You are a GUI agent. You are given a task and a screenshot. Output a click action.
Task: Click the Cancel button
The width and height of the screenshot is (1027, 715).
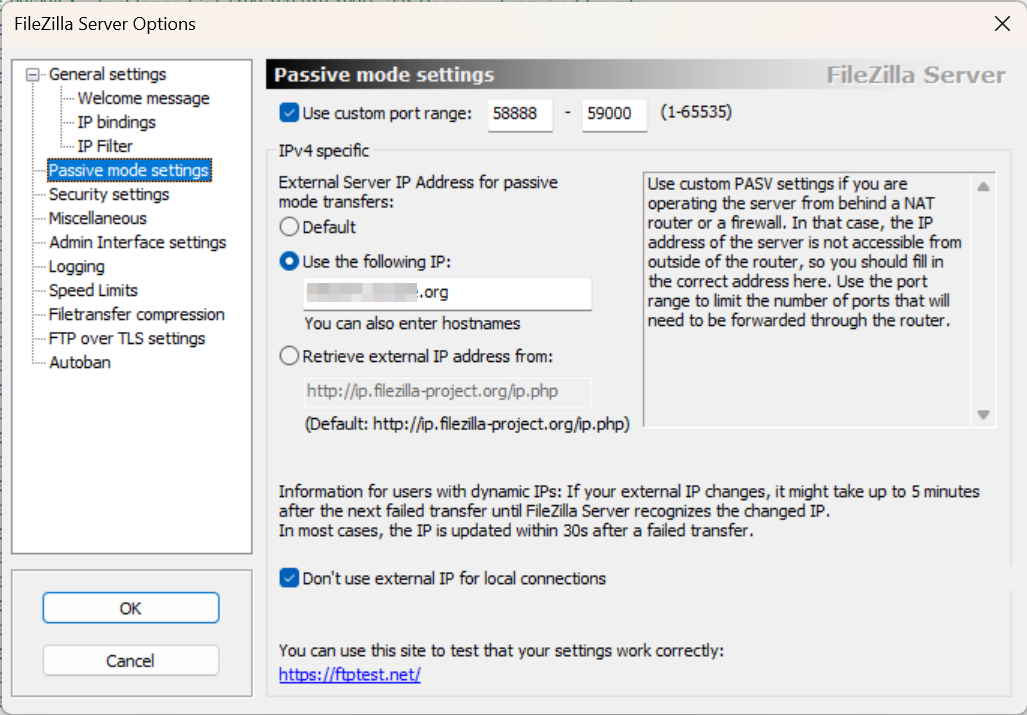131,661
